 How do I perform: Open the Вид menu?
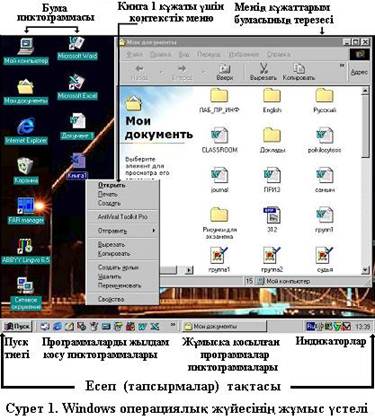pyautogui.click(x=184, y=54)
